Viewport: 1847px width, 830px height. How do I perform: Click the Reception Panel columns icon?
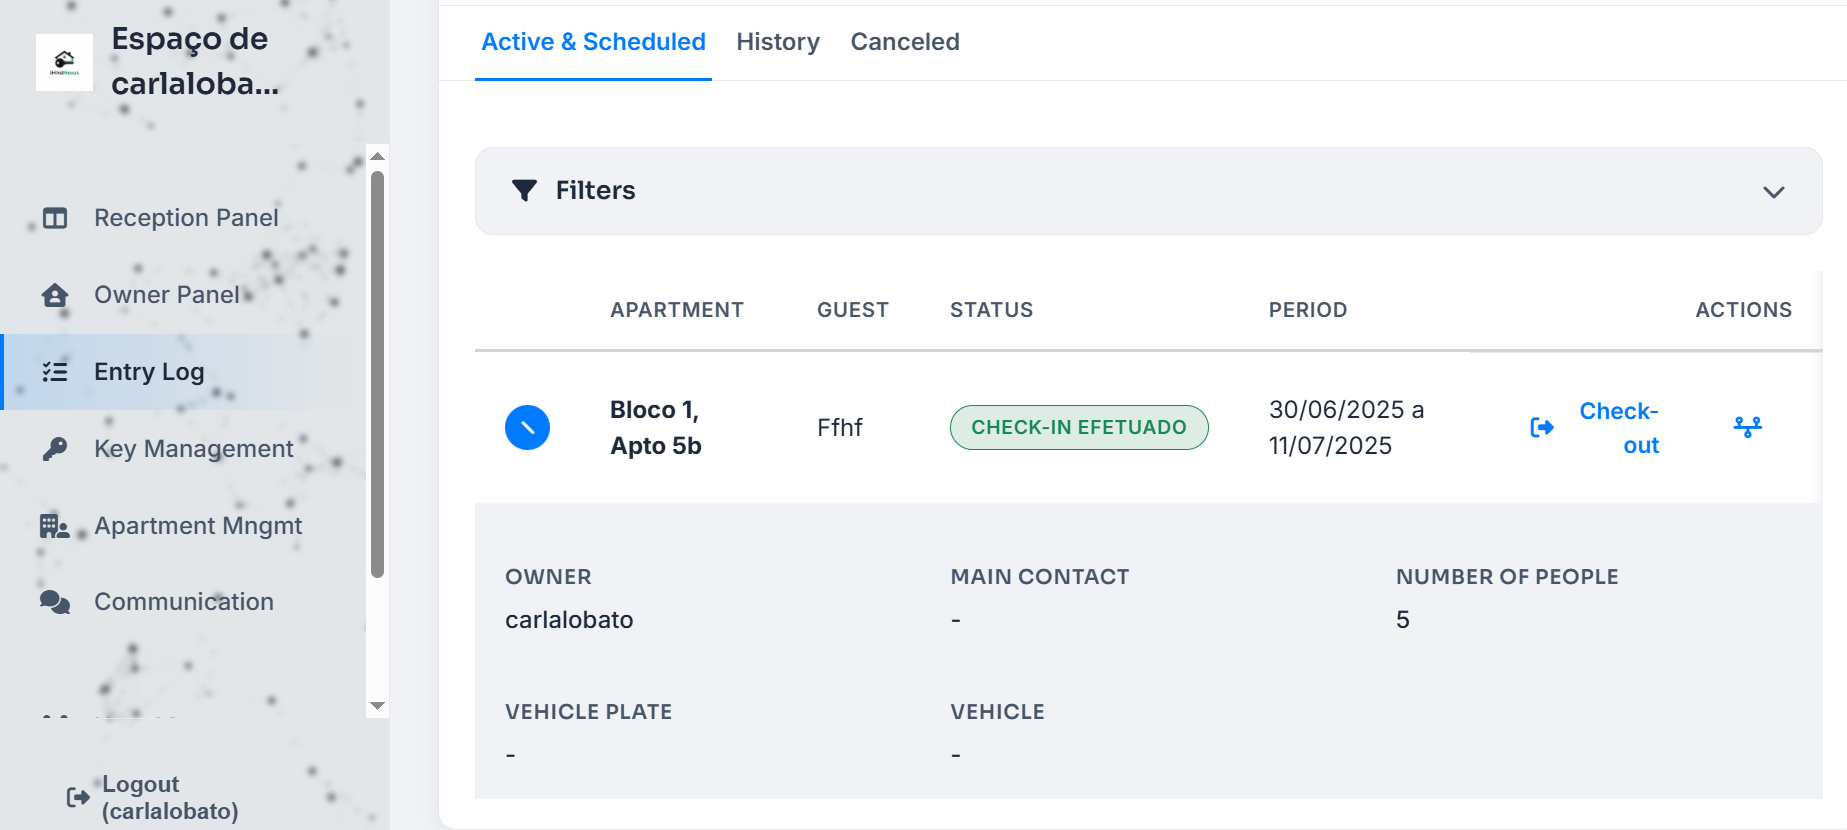[55, 218]
